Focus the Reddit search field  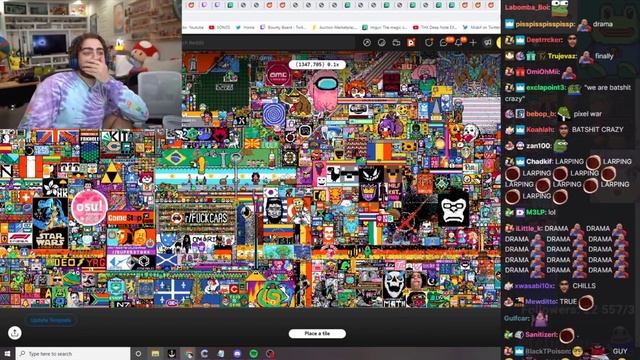[x=269, y=43]
